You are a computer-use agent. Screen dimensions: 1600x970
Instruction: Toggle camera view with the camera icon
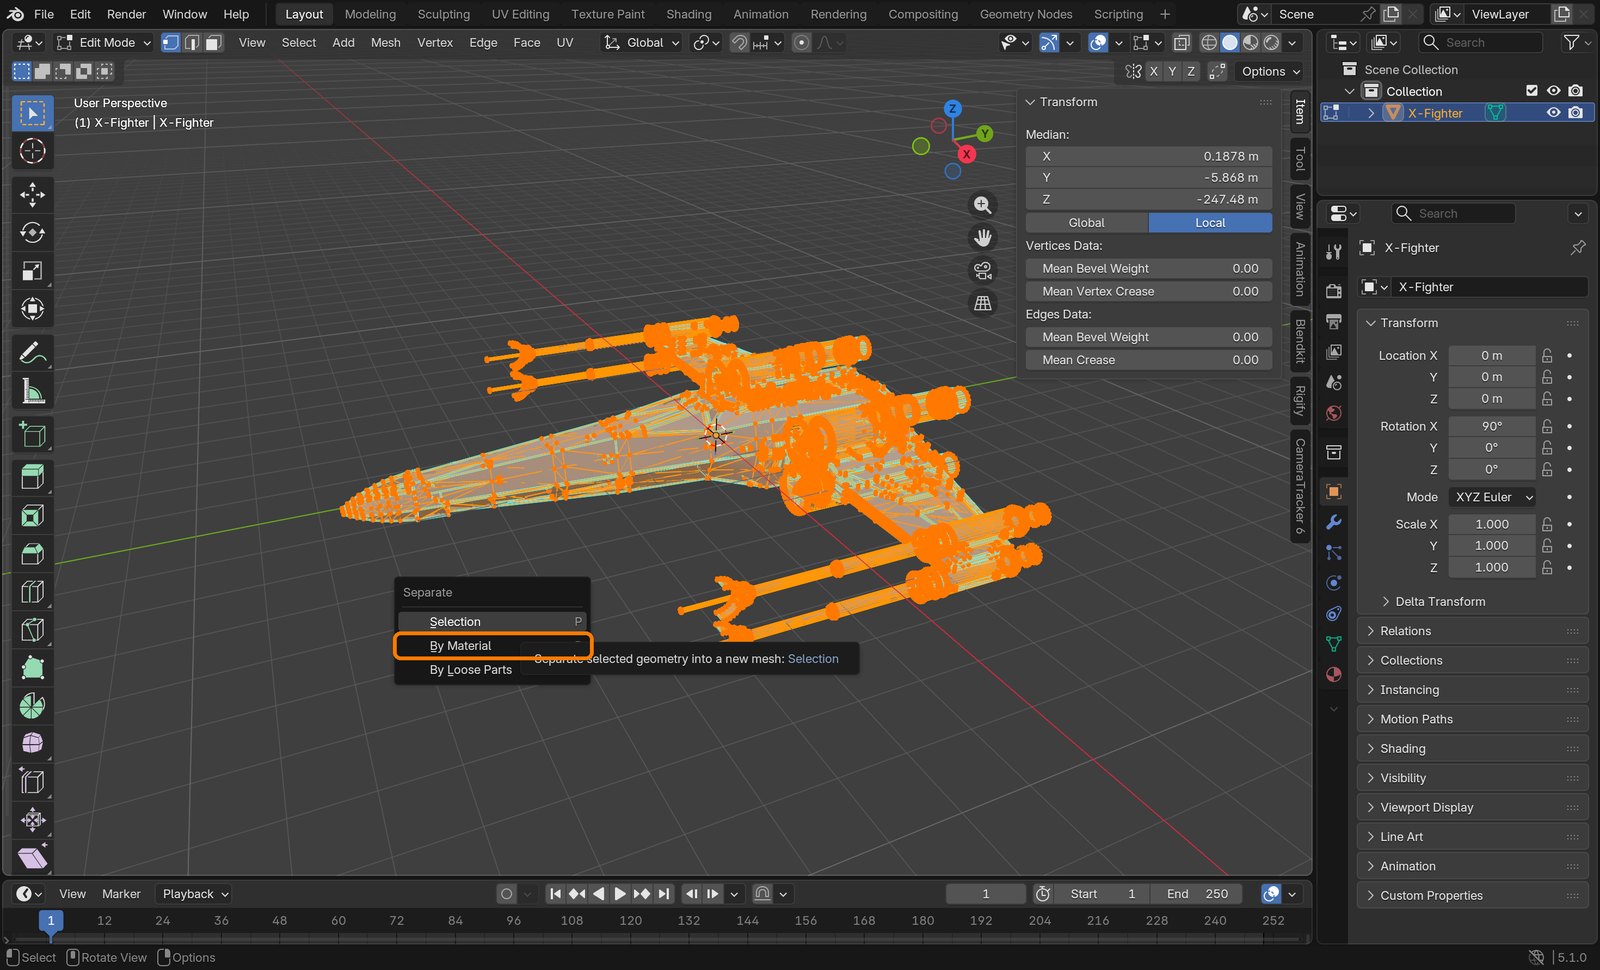(x=983, y=270)
